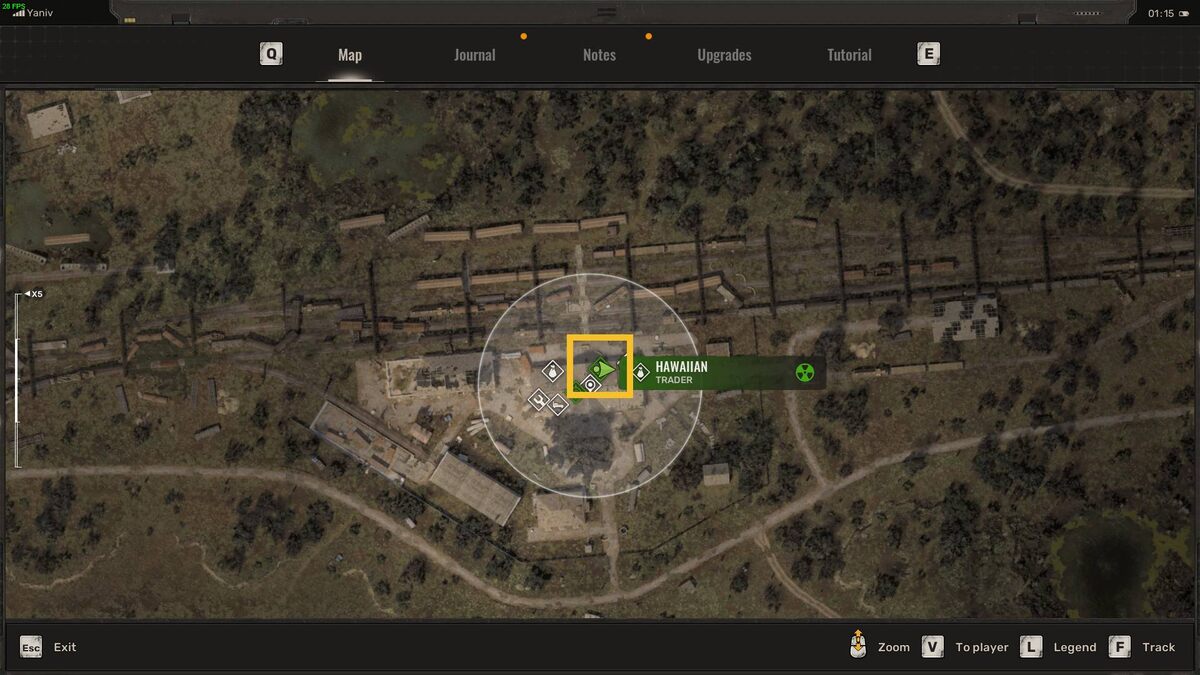Select the target circle marker on map
The image size is (1200, 675).
tap(590, 384)
